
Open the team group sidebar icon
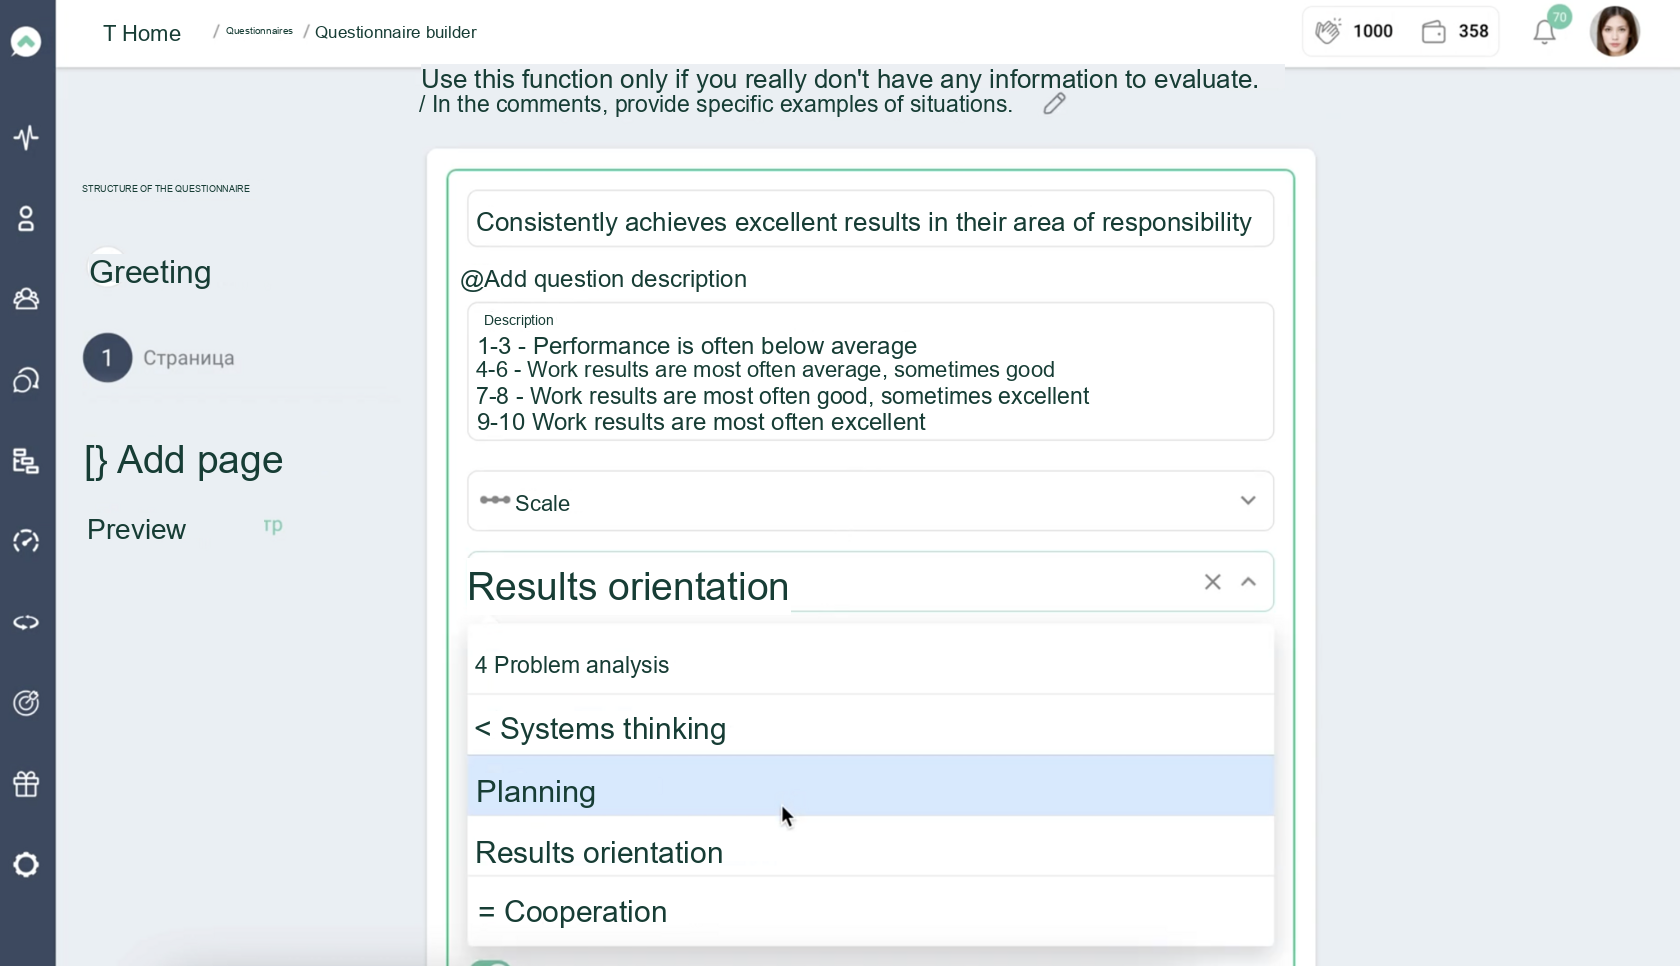click(x=26, y=299)
